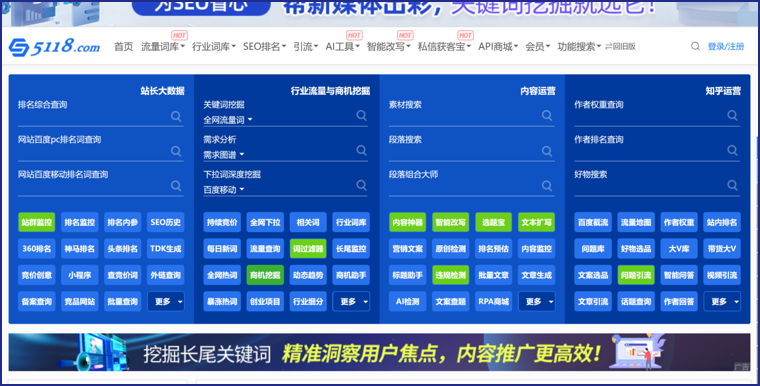Image resolution: width=760 pixels, height=386 pixels.
Task: Expand 更多 in 知乎运营 panel
Action: click(x=722, y=302)
